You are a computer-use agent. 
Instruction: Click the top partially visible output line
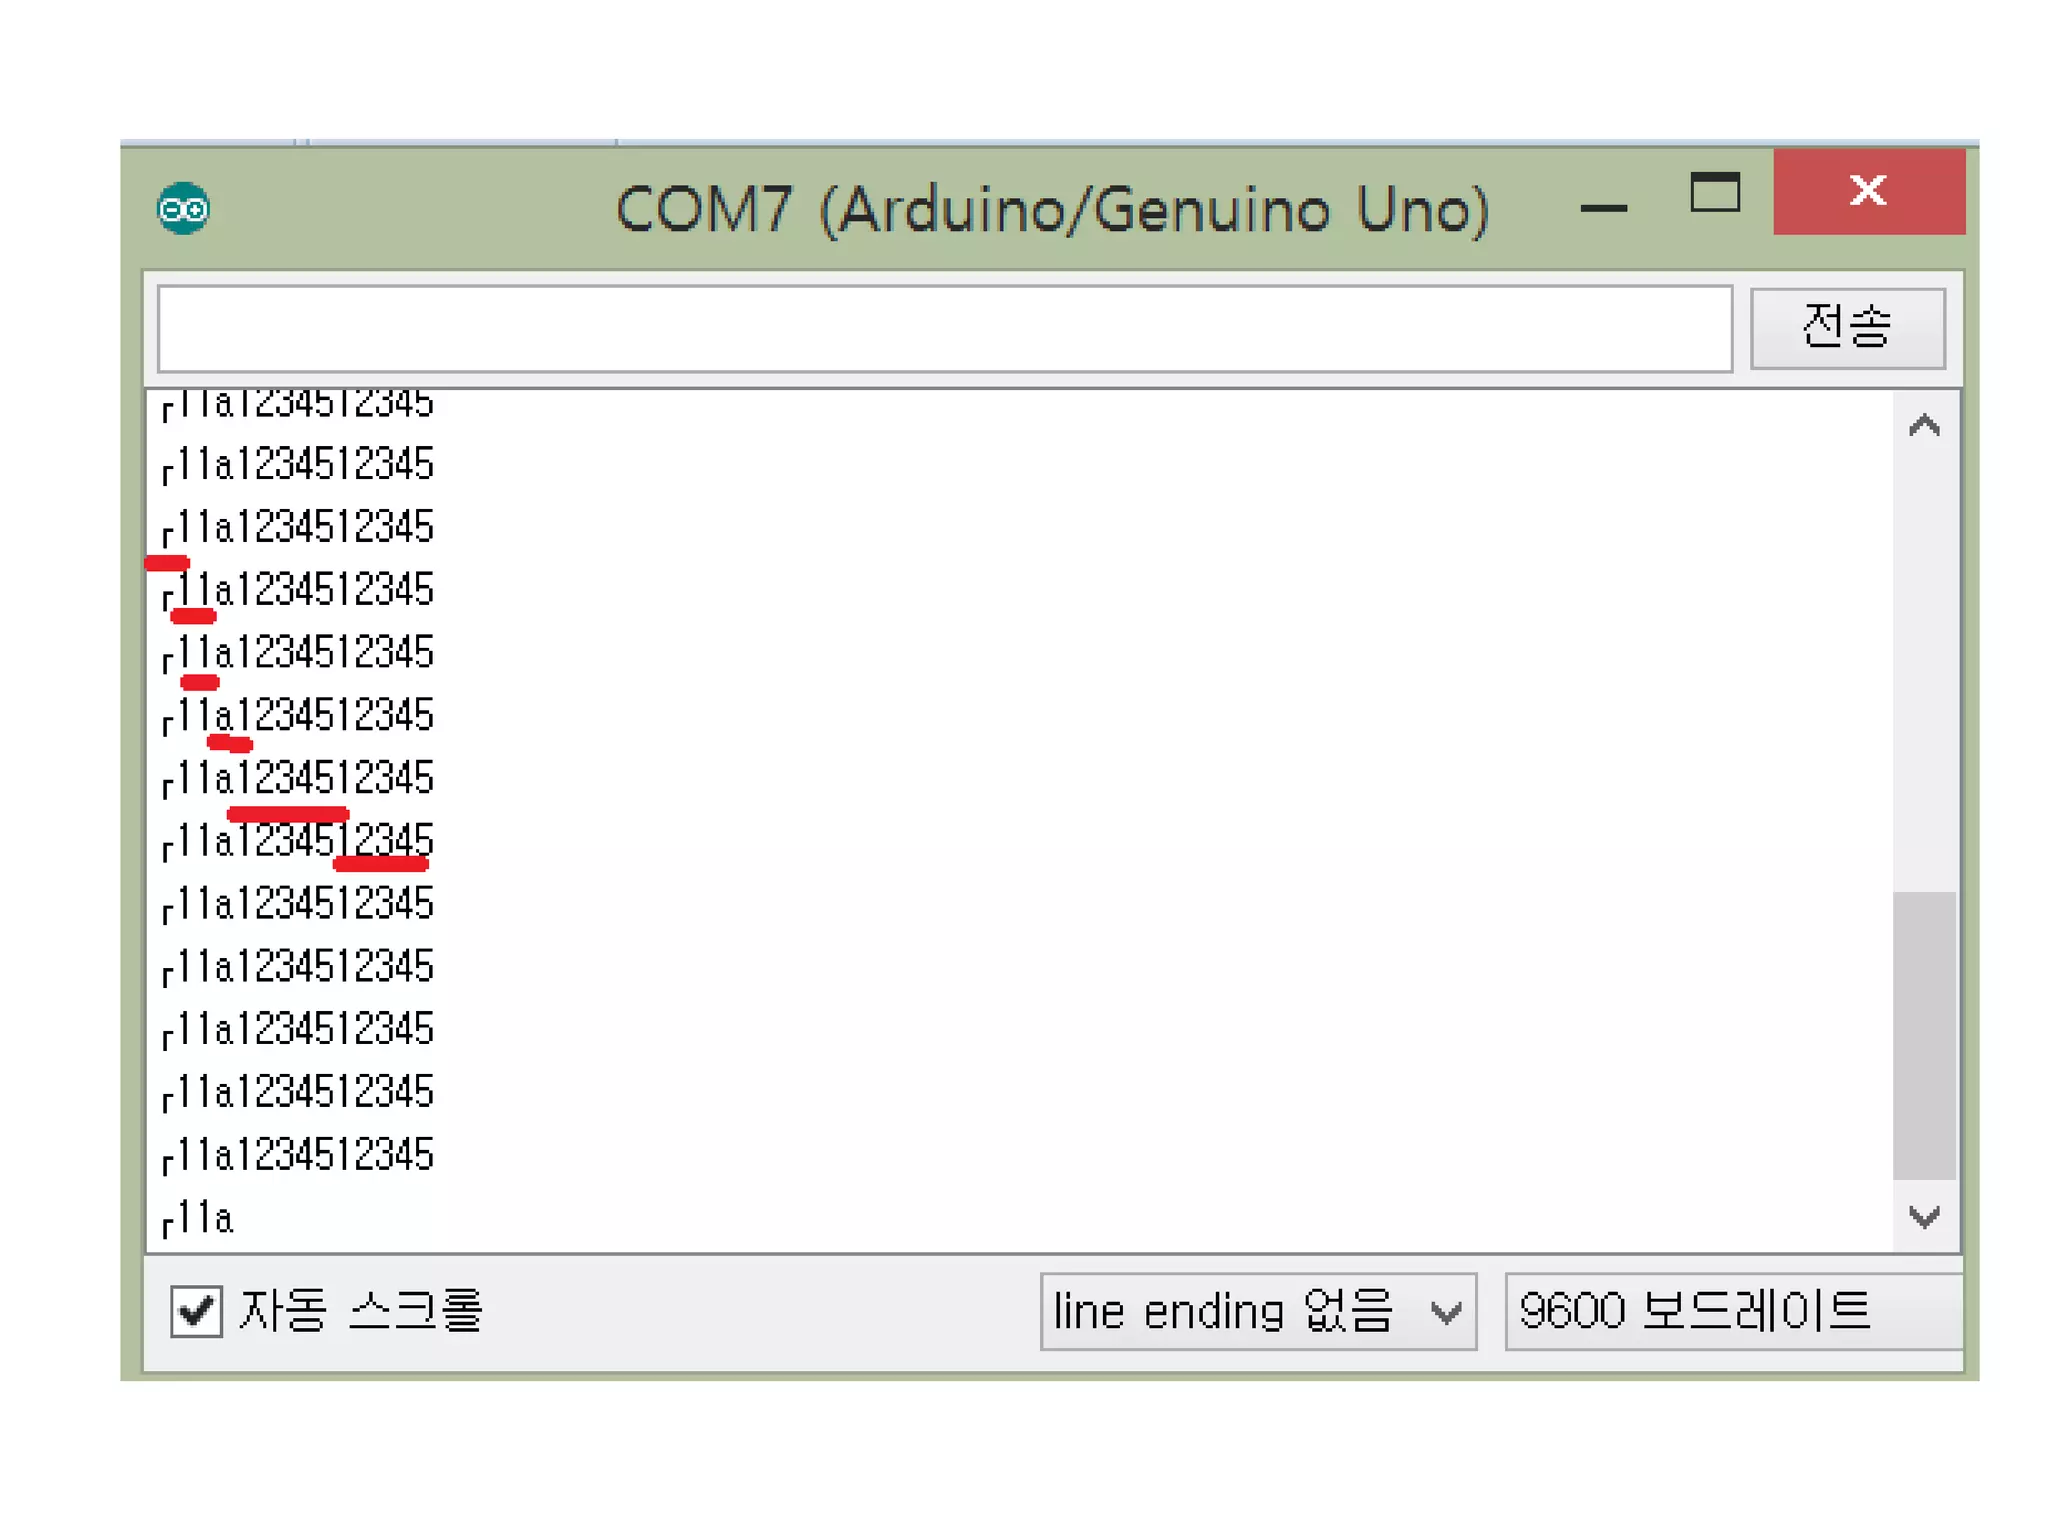[x=298, y=404]
